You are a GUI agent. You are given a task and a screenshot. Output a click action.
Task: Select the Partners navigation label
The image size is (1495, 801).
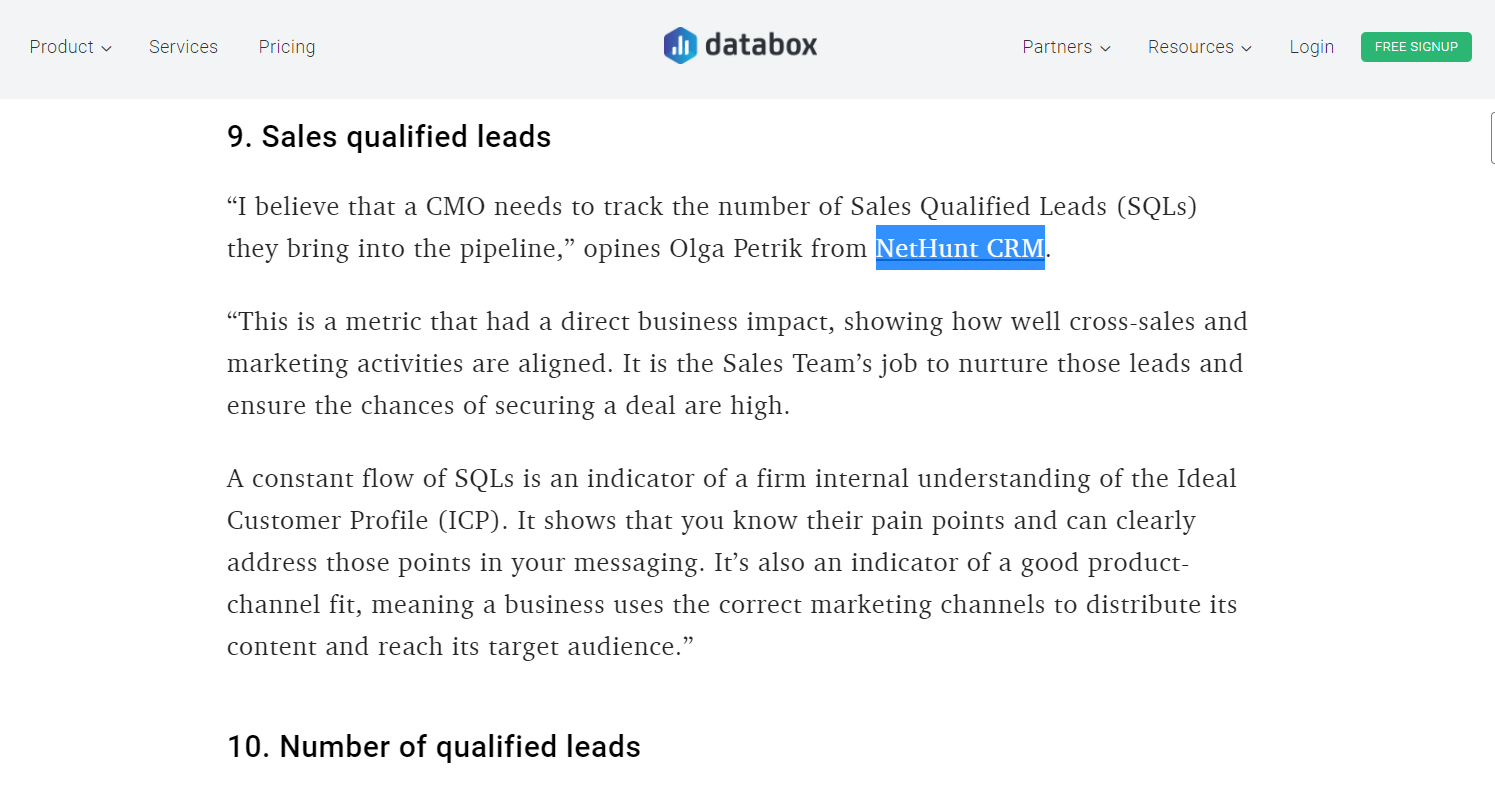click(x=1057, y=47)
